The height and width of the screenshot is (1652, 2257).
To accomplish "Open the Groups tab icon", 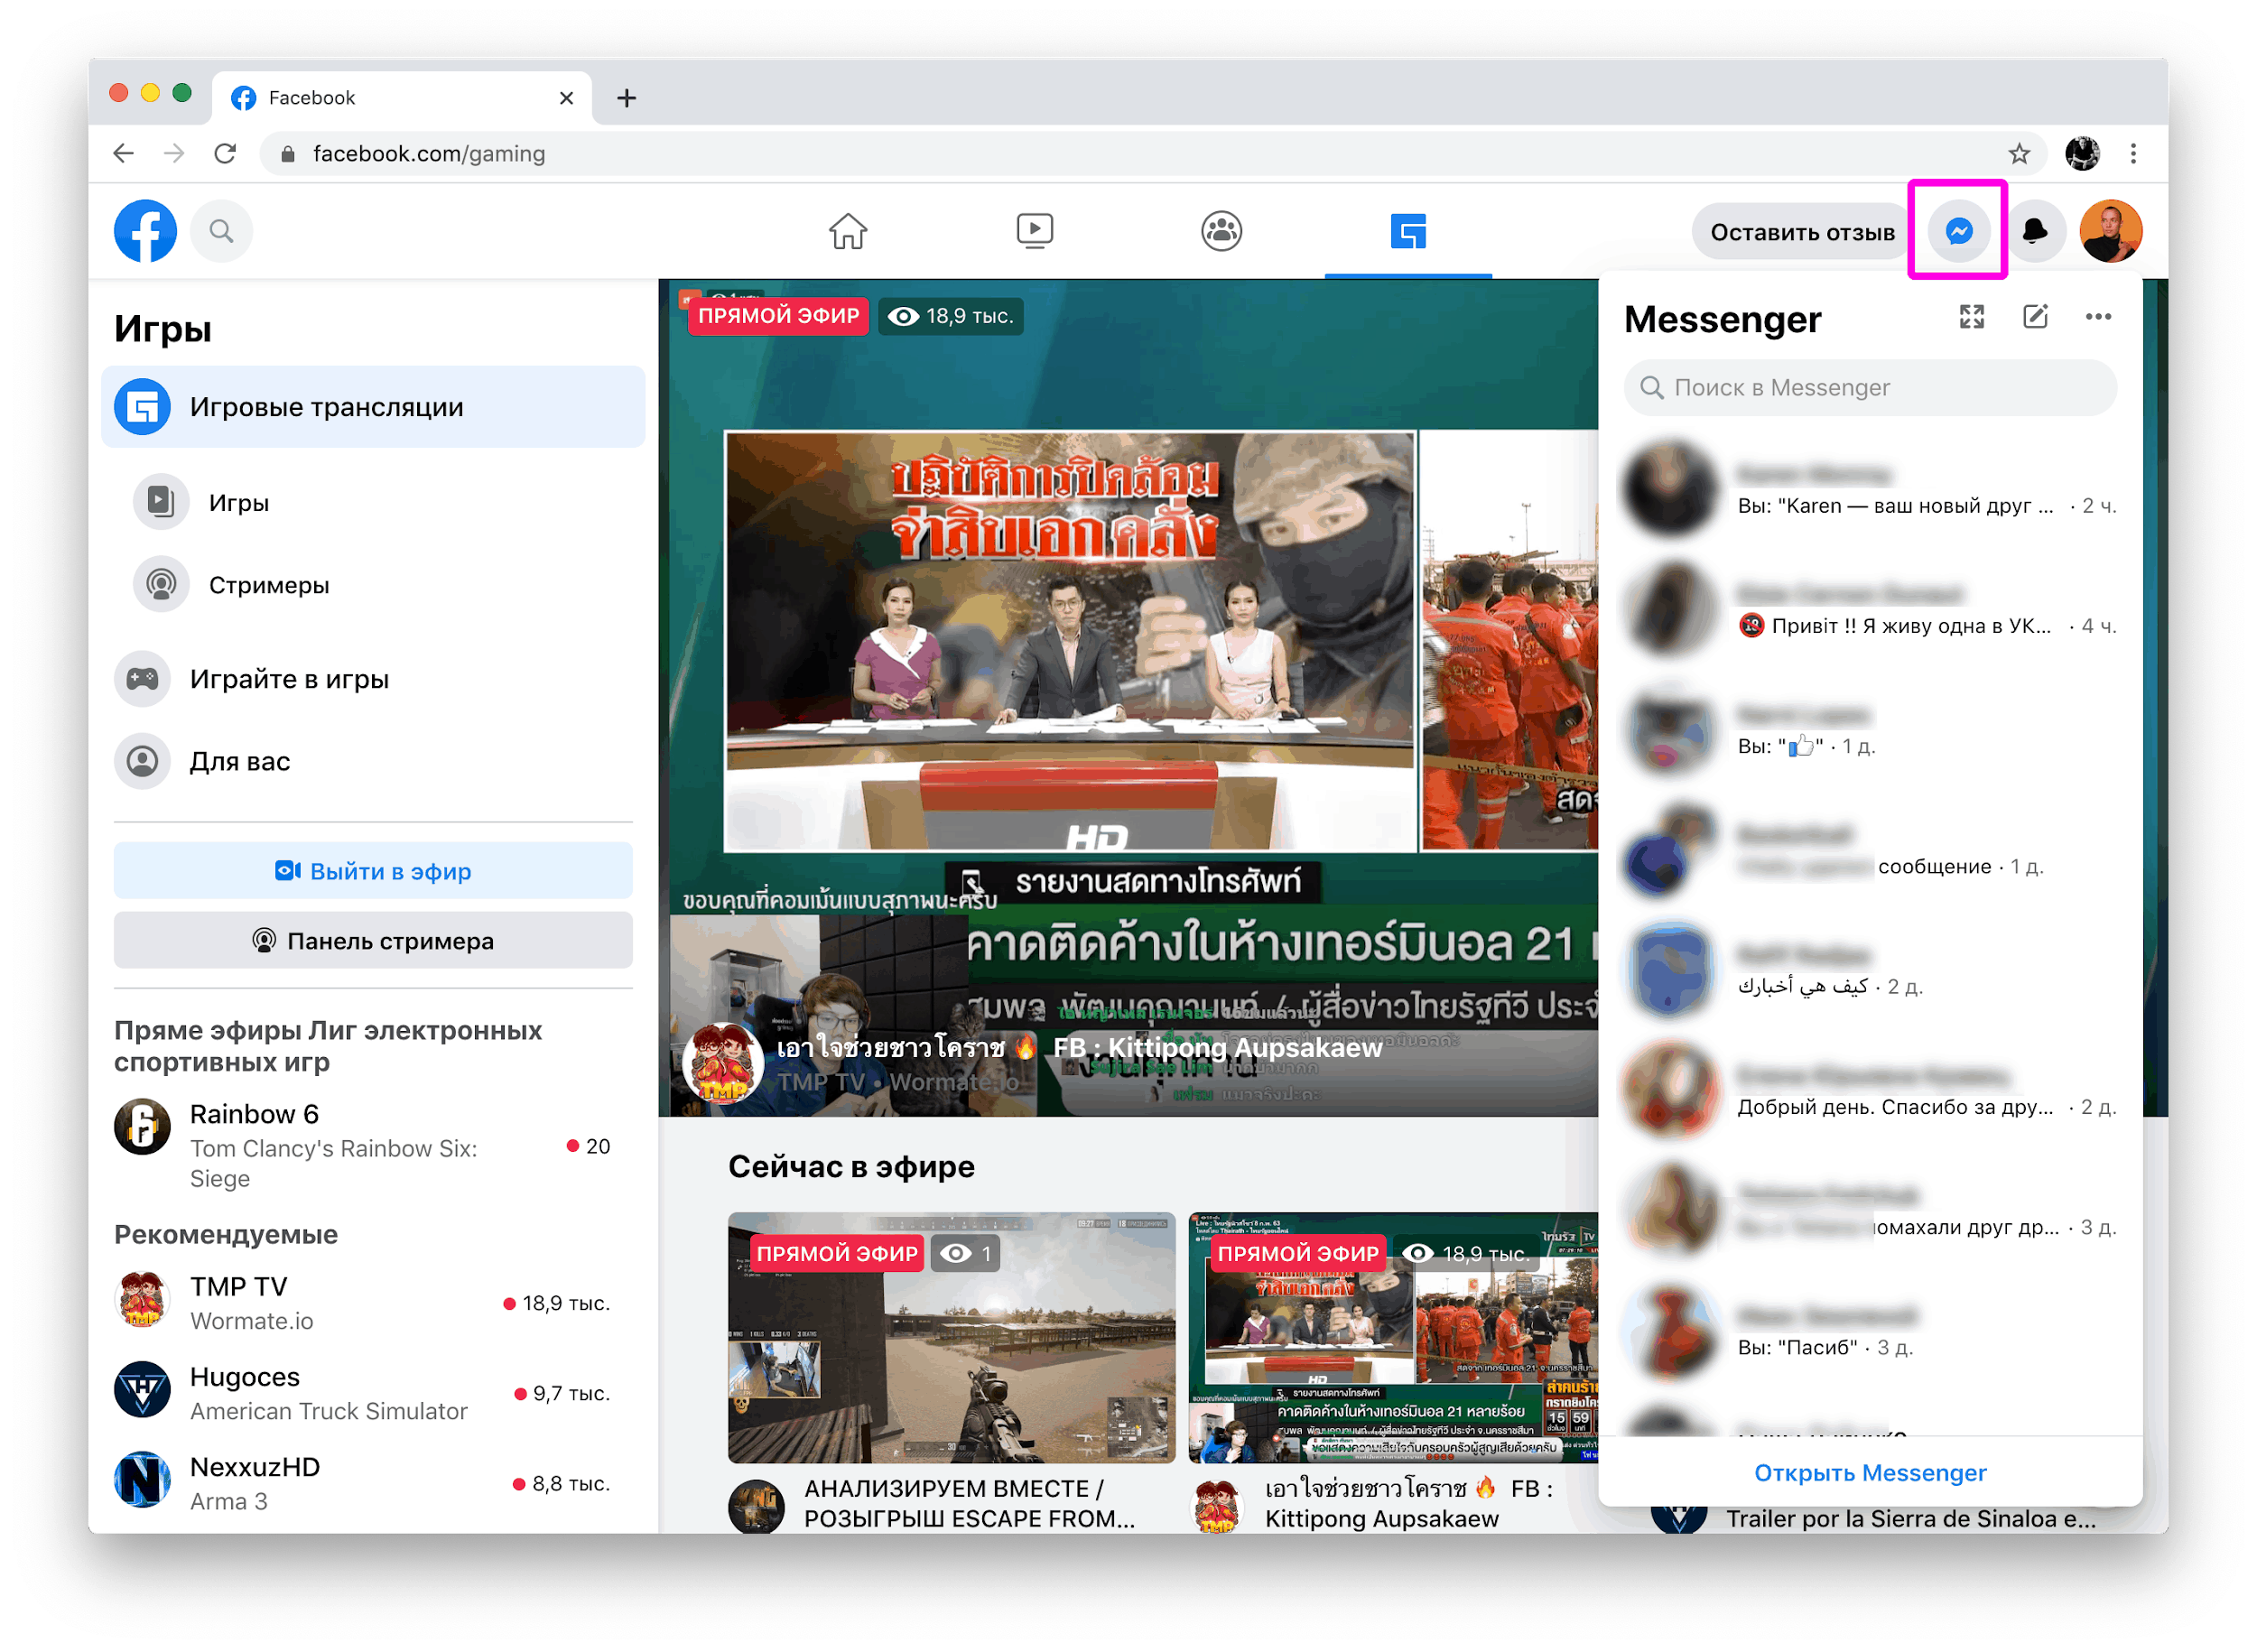I will [x=1221, y=231].
